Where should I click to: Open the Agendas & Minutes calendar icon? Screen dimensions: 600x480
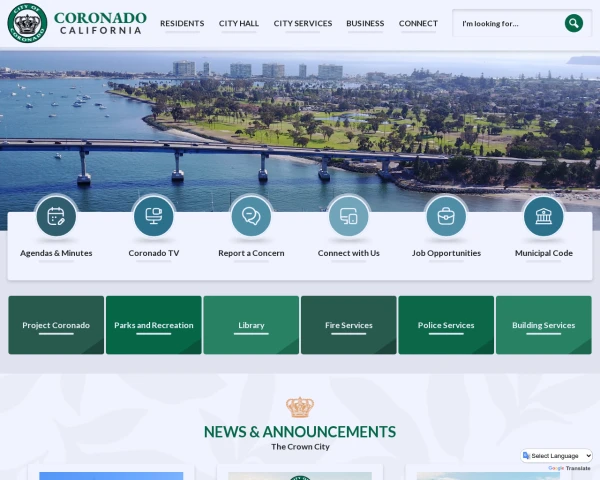coord(56,216)
